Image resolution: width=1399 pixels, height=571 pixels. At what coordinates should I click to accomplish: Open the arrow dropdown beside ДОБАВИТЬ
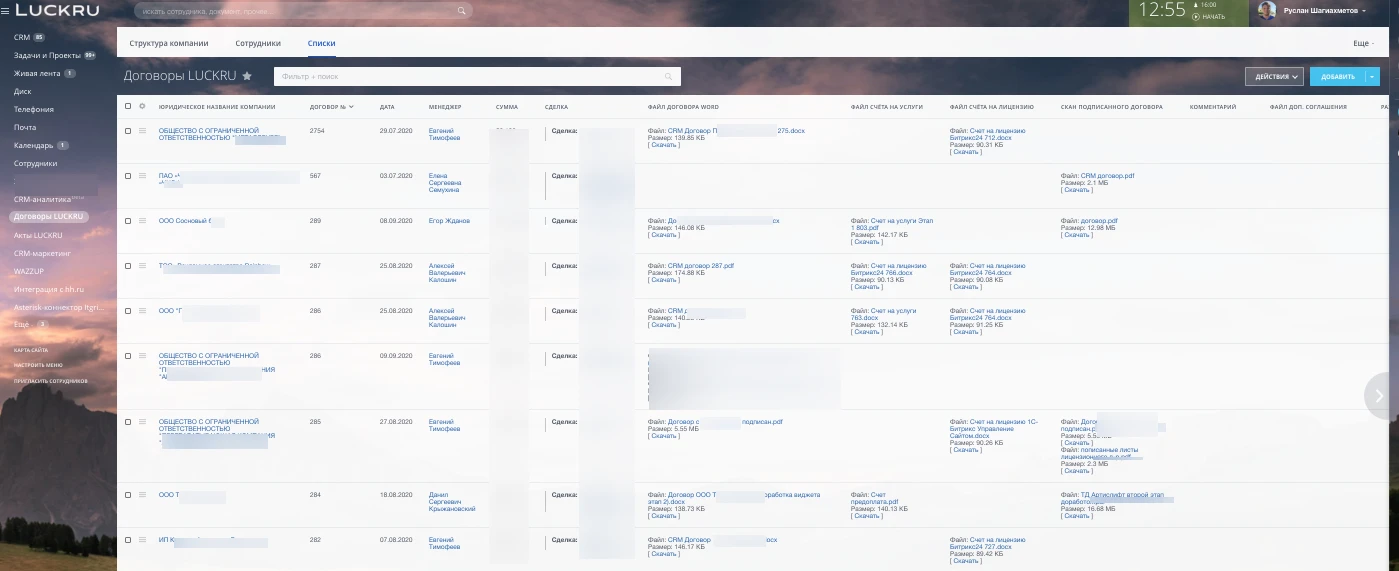coord(1372,76)
